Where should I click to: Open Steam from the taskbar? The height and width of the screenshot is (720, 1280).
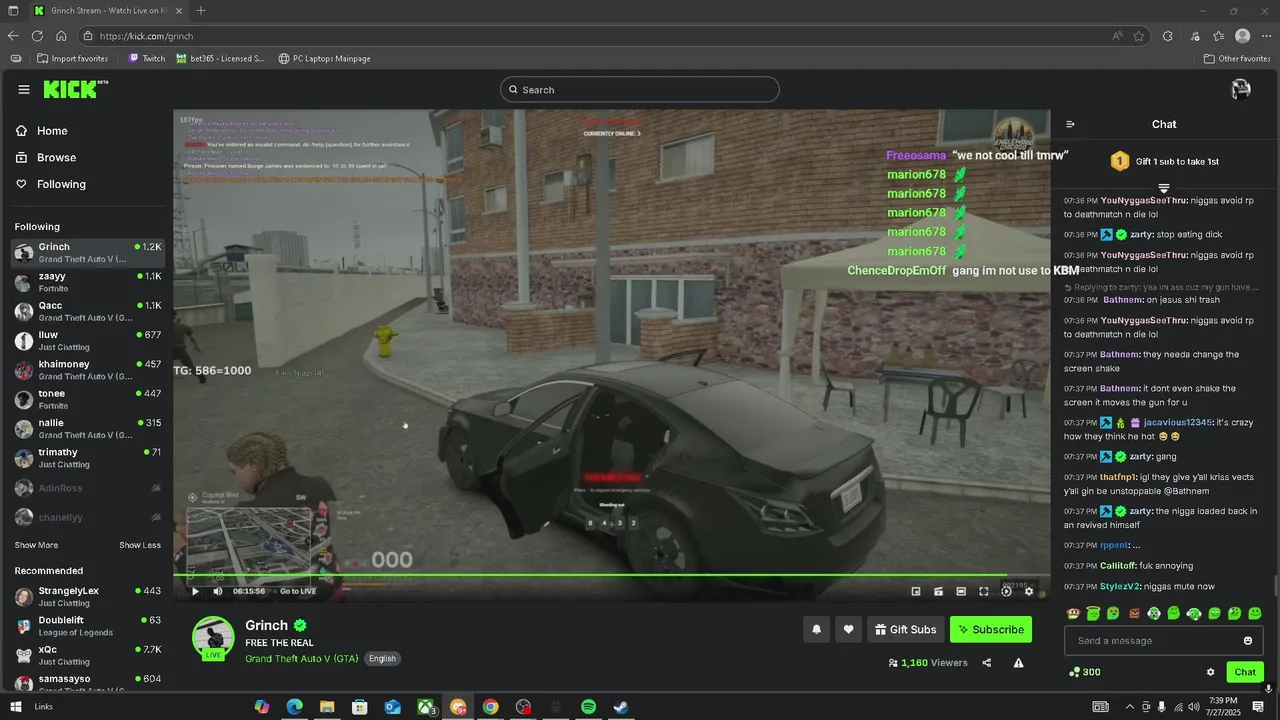click(x=621, y=707)
